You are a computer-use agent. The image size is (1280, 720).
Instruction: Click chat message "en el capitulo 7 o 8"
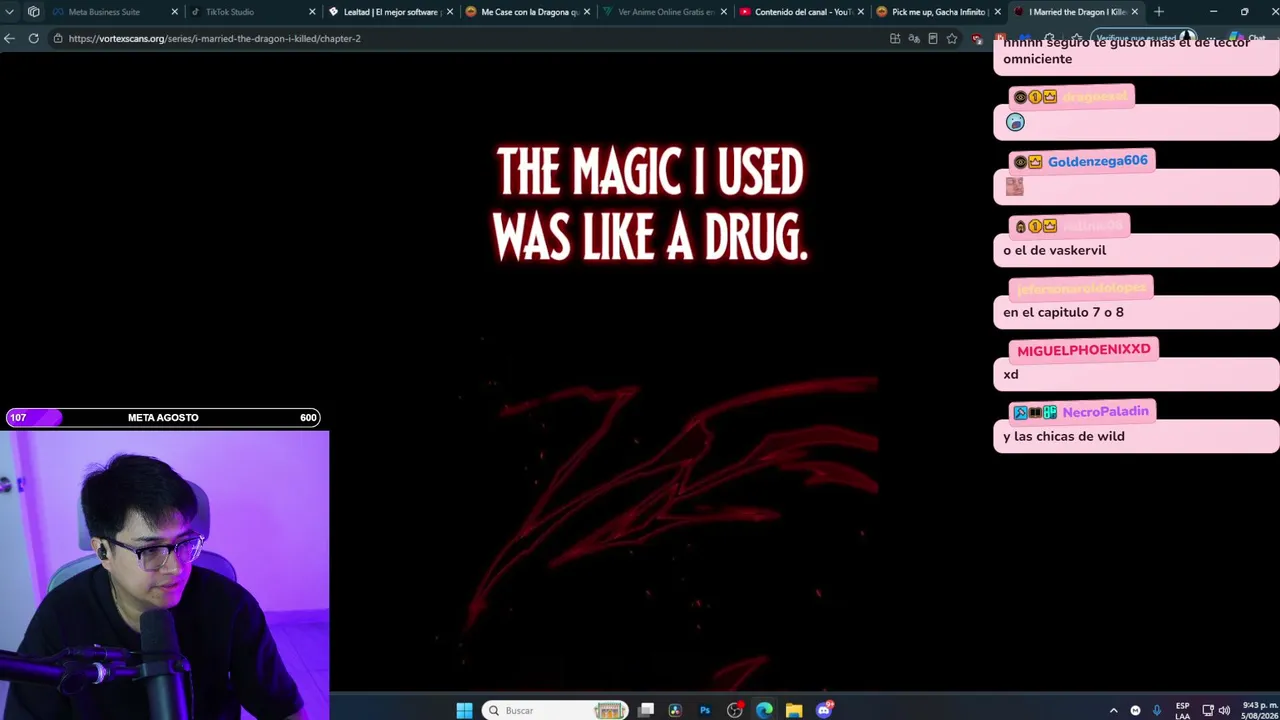pyautogui.click(x=1063, y=312)
